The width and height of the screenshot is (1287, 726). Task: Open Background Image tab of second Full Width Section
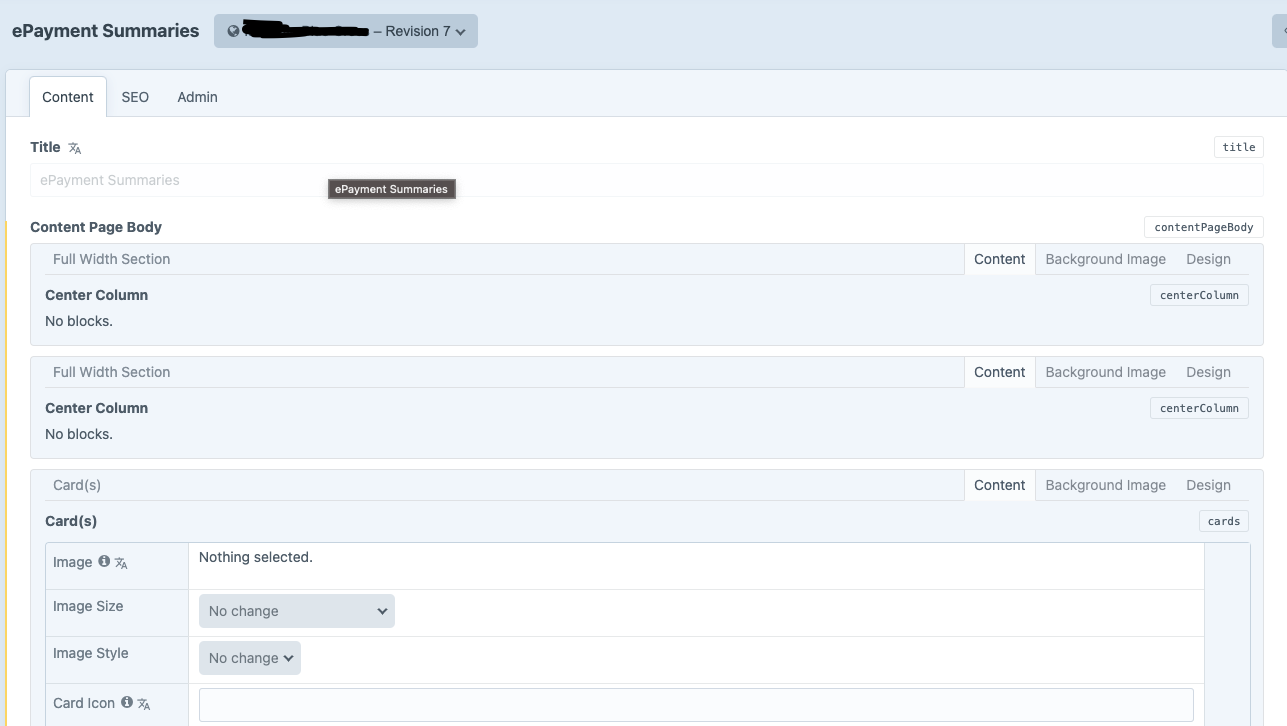point(1105,372)
